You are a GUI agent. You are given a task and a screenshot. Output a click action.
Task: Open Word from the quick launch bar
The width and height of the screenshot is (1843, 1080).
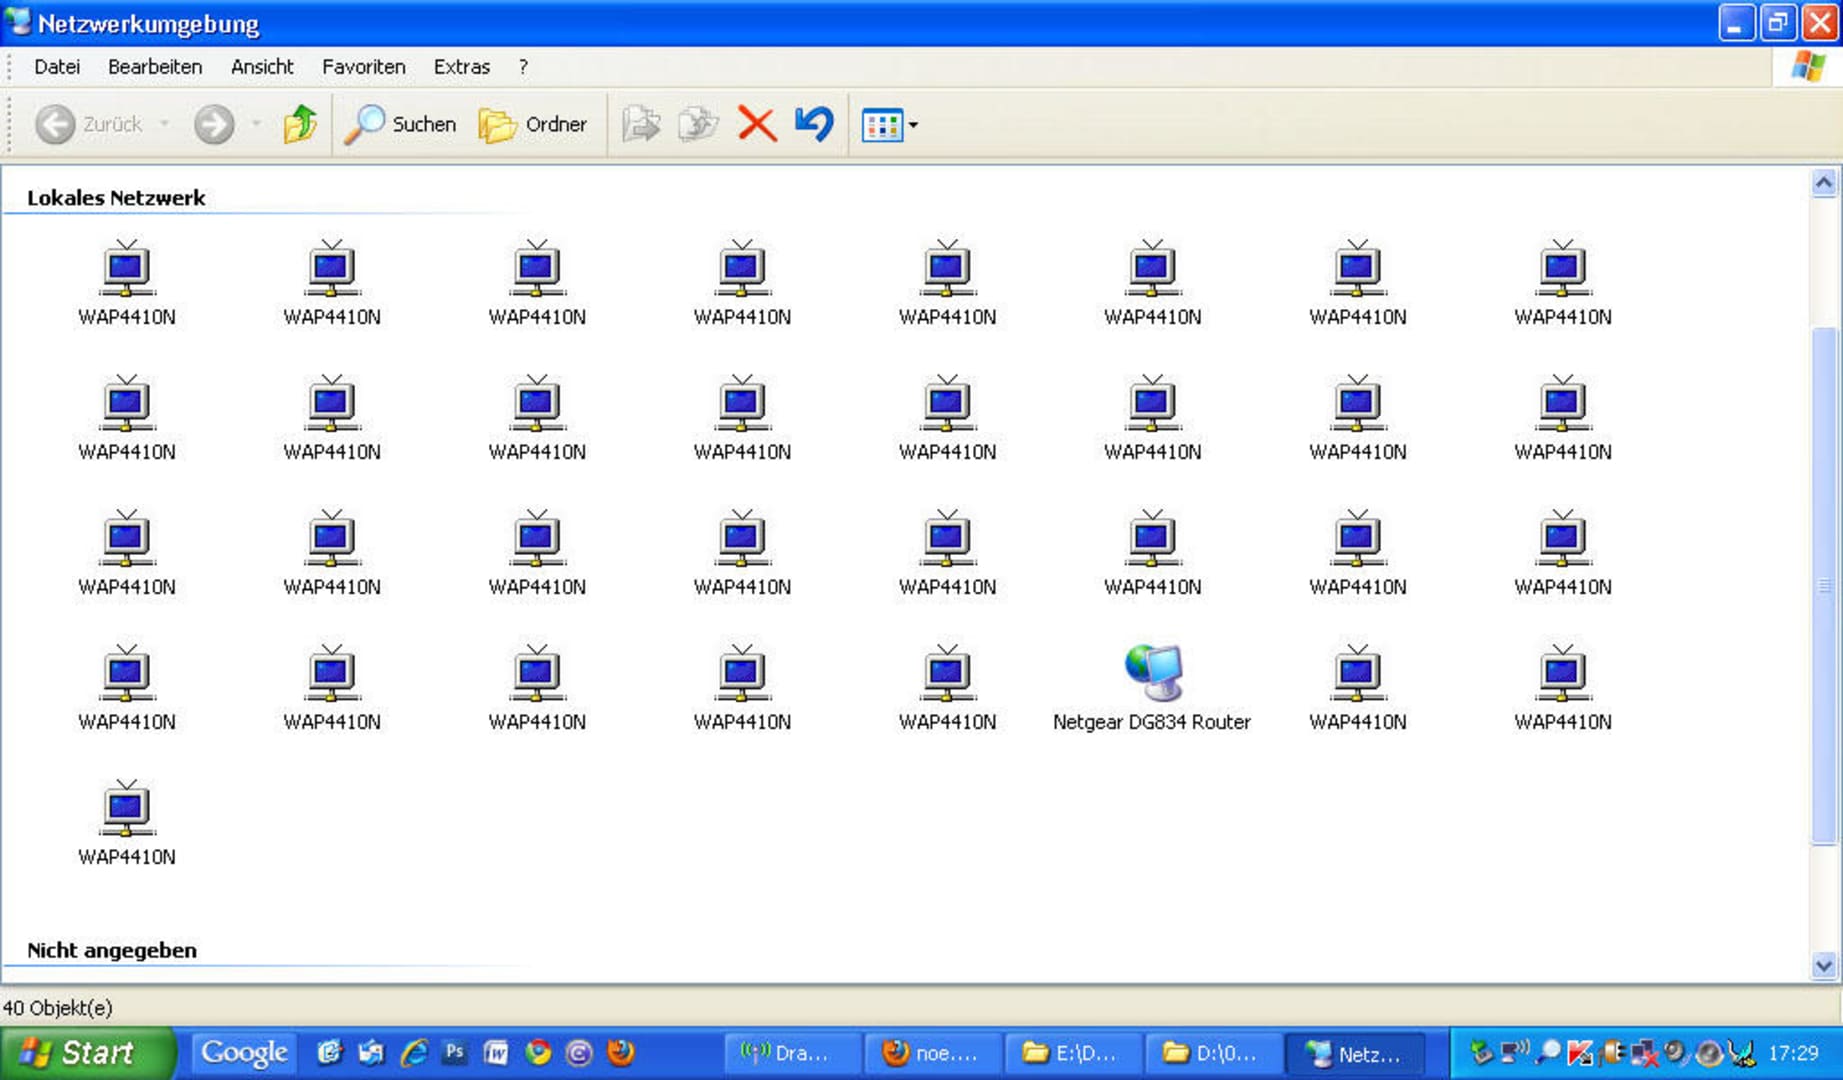[496, 1052]
